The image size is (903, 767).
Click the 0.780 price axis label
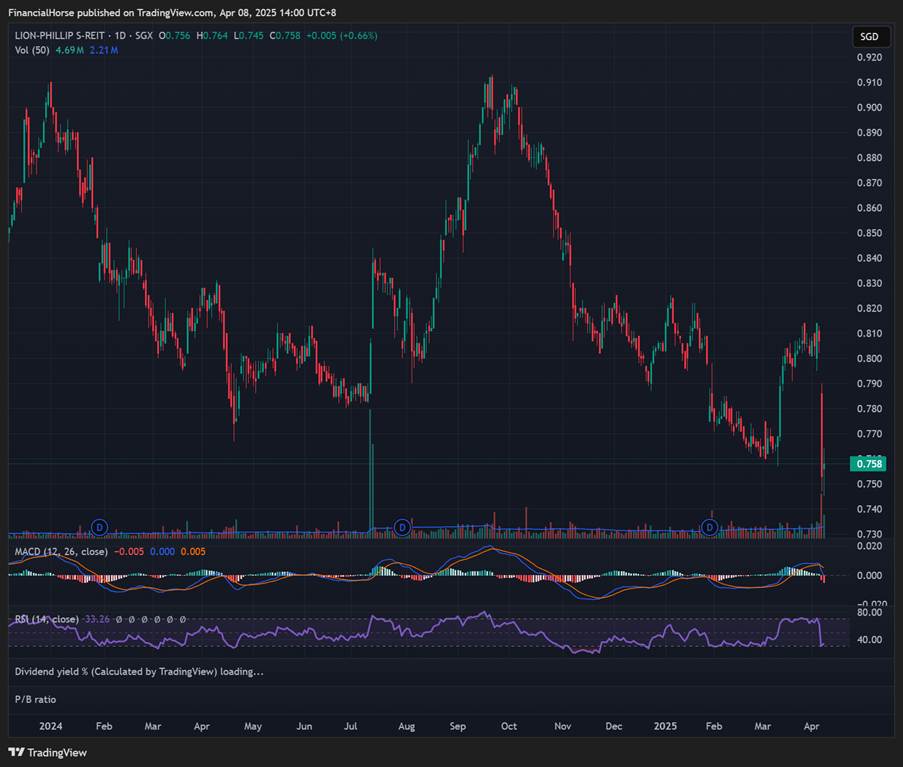pos(869,408)
